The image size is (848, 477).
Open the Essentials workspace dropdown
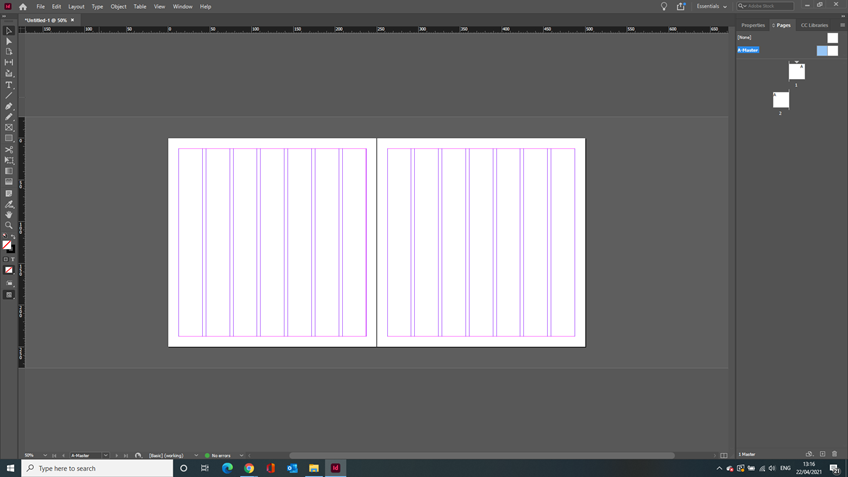(712, 6)
